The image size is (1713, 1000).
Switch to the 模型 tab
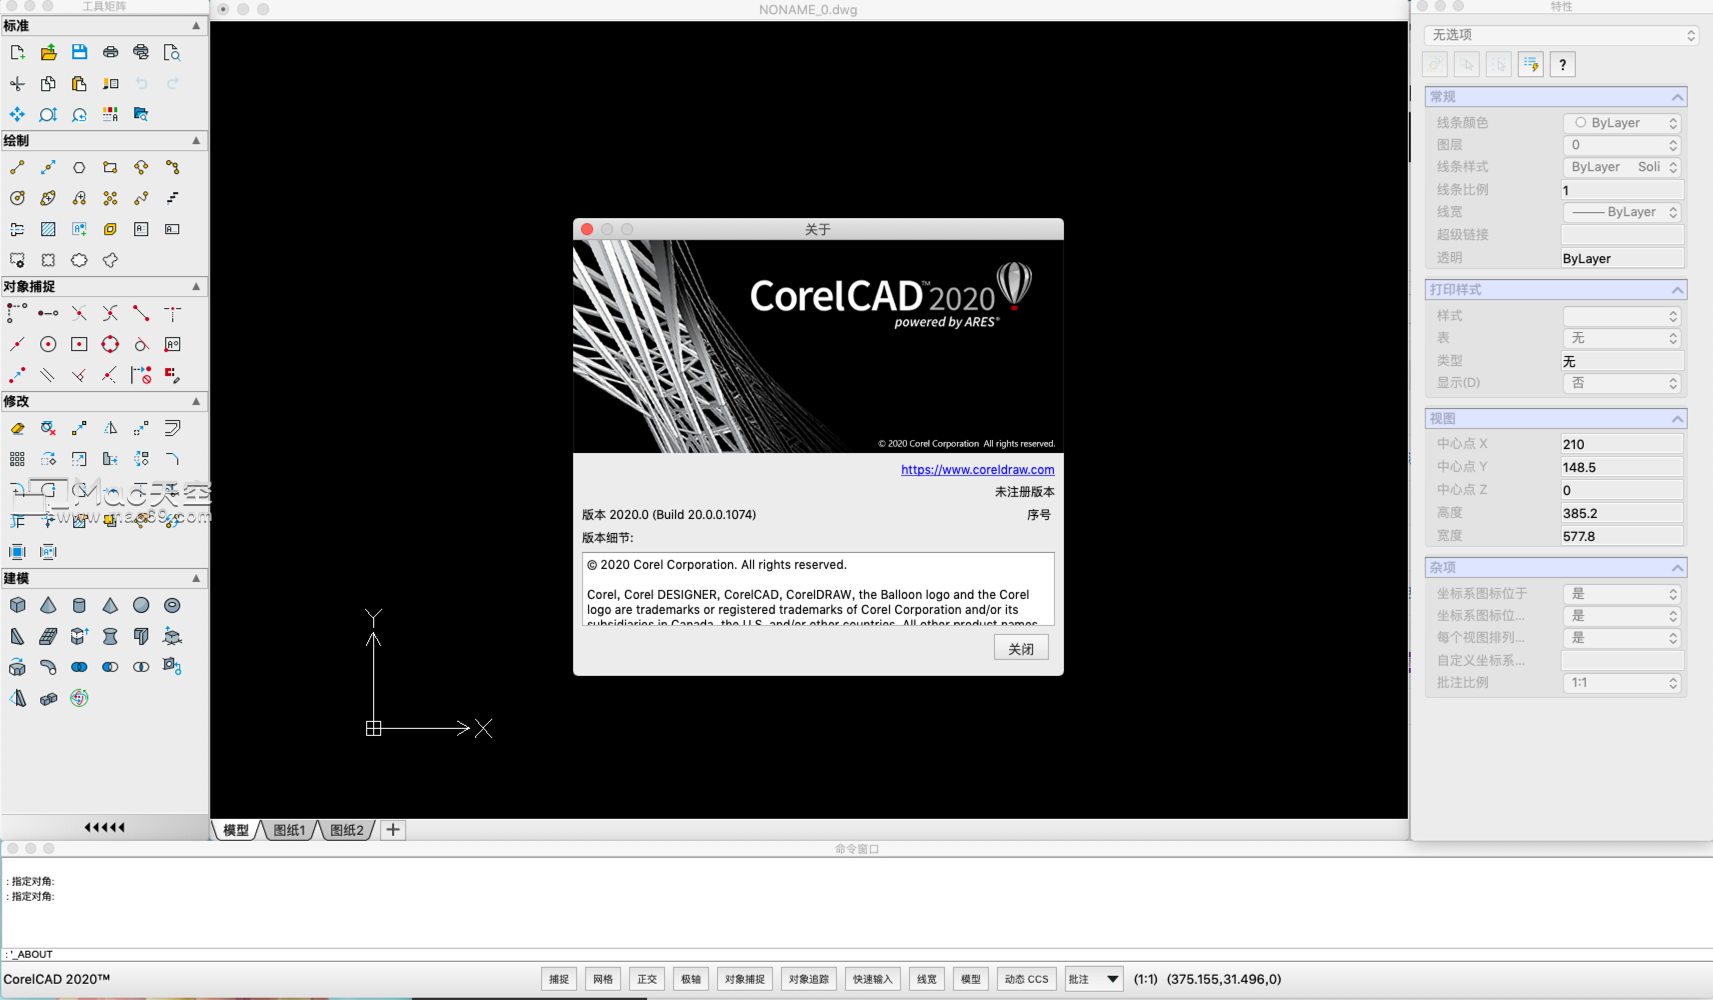click(236, 830)
